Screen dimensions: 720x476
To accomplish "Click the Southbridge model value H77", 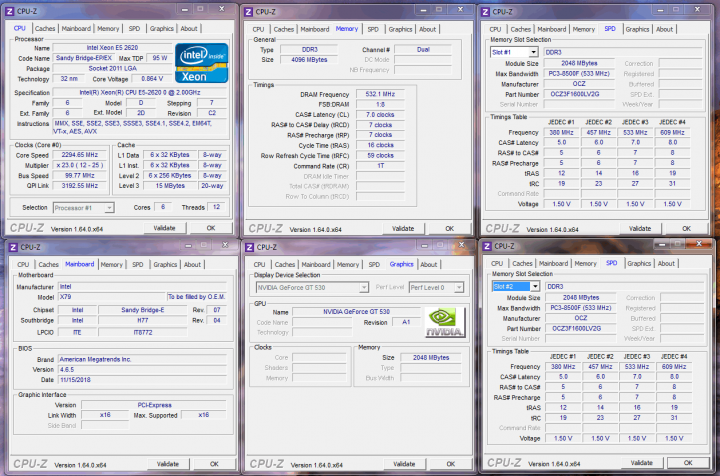I will pos(143,320).
